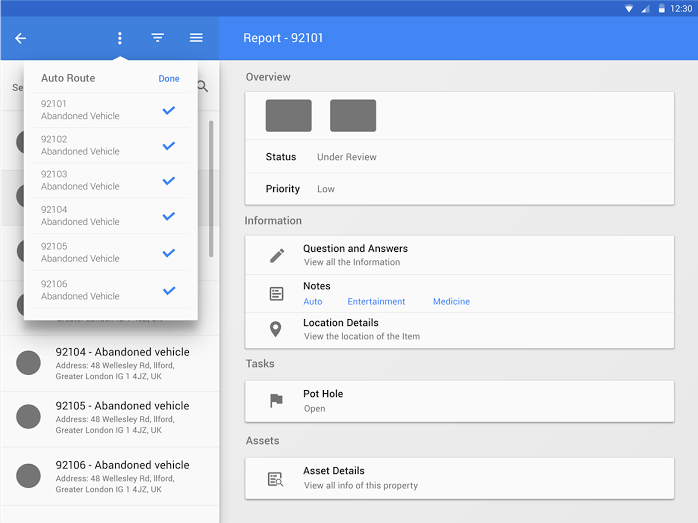698x523 pixels.
Task: Open 92106 - Abandoned vehicle list item
Action: point(110,476)
